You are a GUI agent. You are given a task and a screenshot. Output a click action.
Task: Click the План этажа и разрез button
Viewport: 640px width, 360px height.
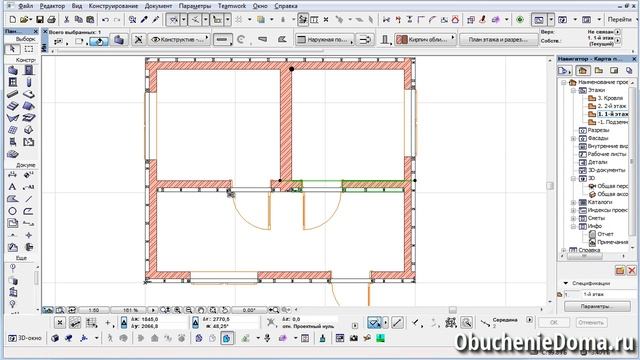tap(498, 40)
